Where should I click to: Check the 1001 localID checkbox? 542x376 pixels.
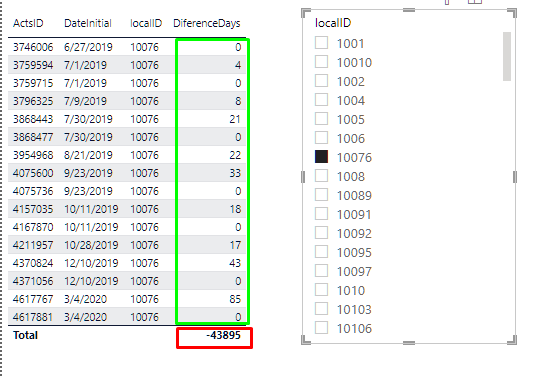(321, 43)
